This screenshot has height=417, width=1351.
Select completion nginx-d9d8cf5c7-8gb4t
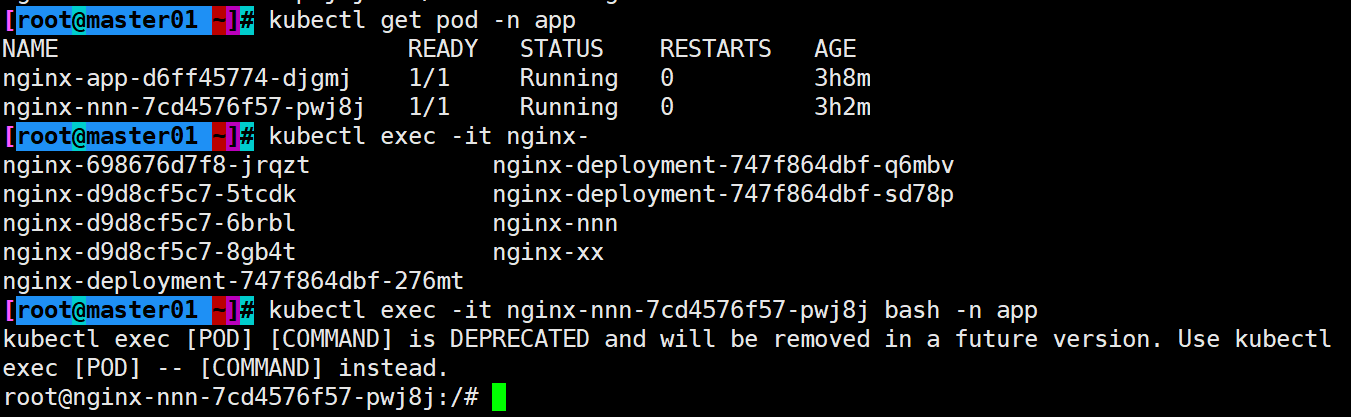coord(149,252)
